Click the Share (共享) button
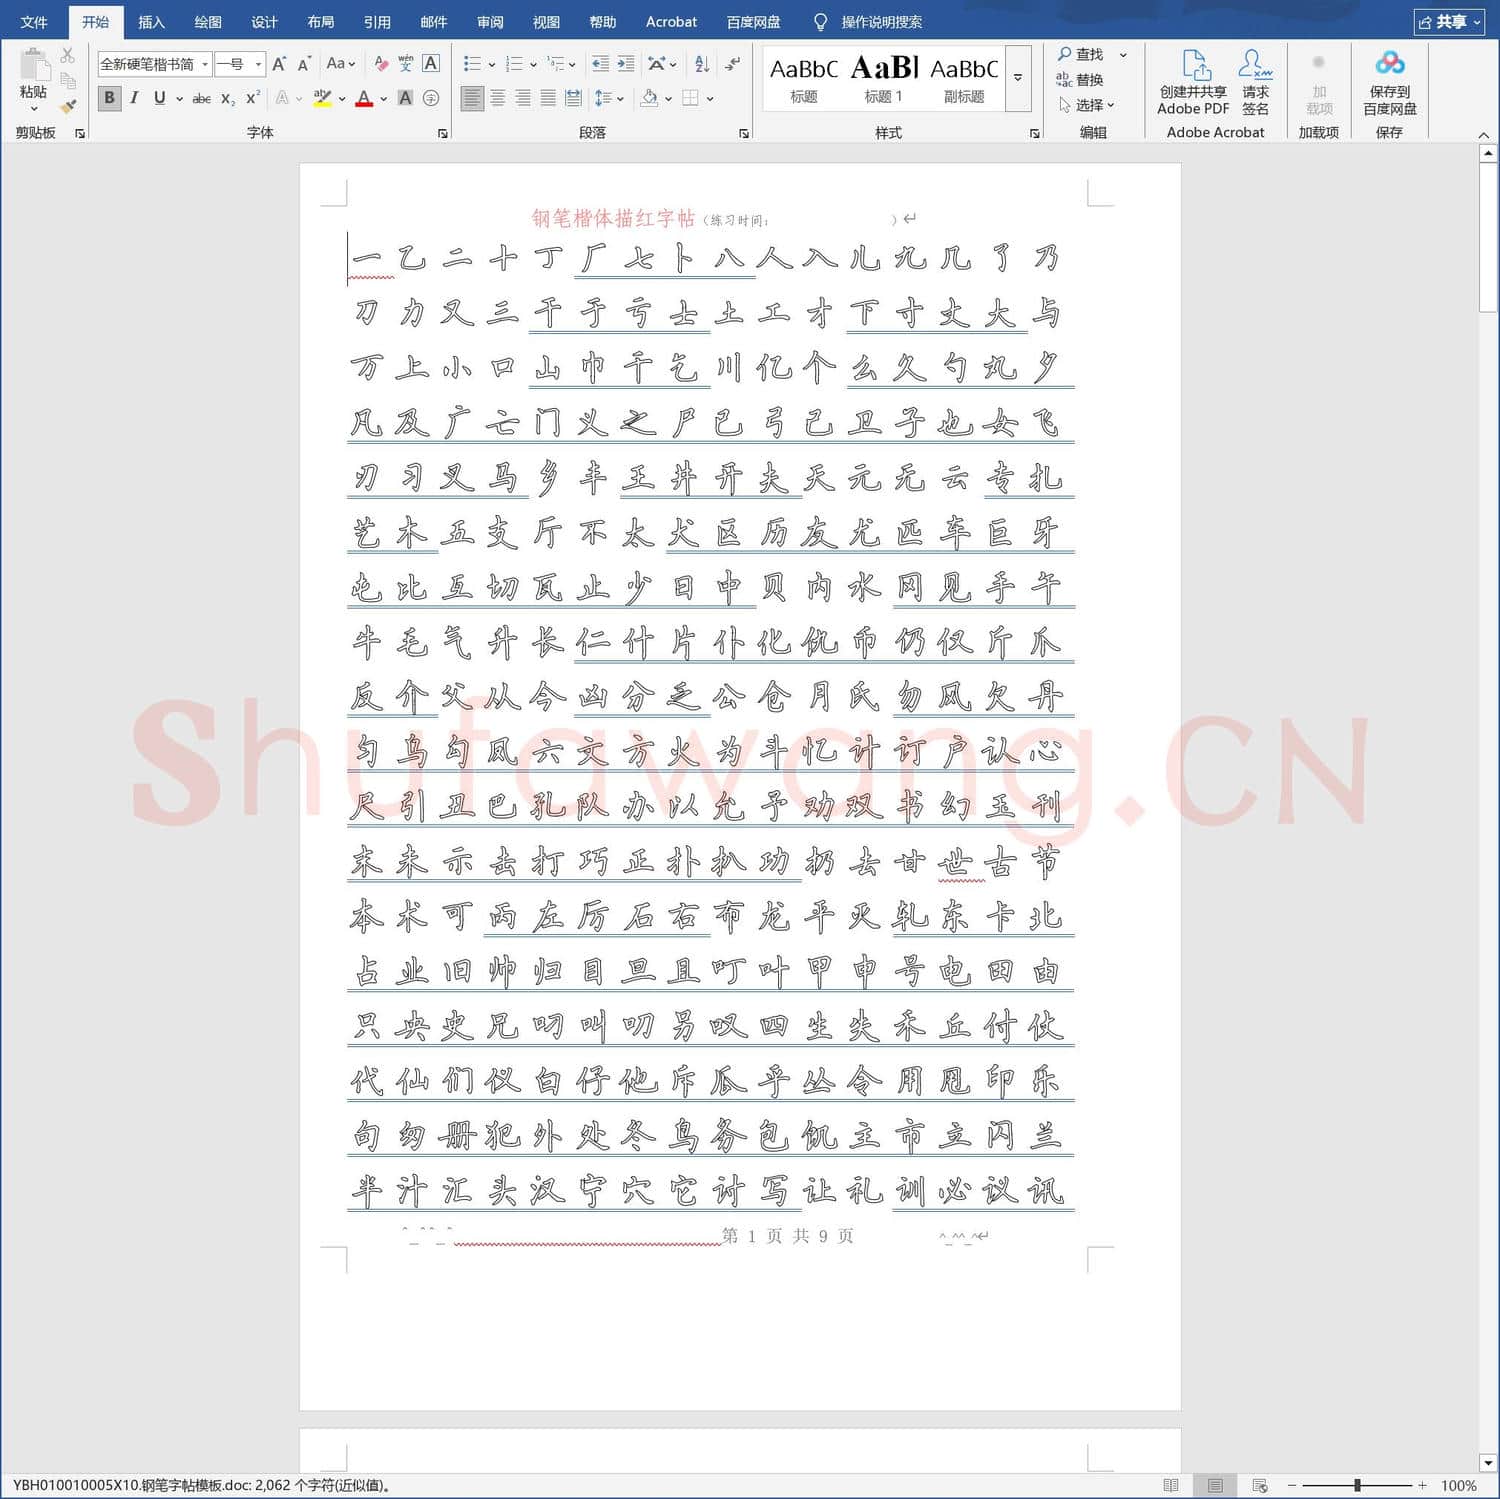This screenshot has width=1500, height=1499. [1449, 22]
